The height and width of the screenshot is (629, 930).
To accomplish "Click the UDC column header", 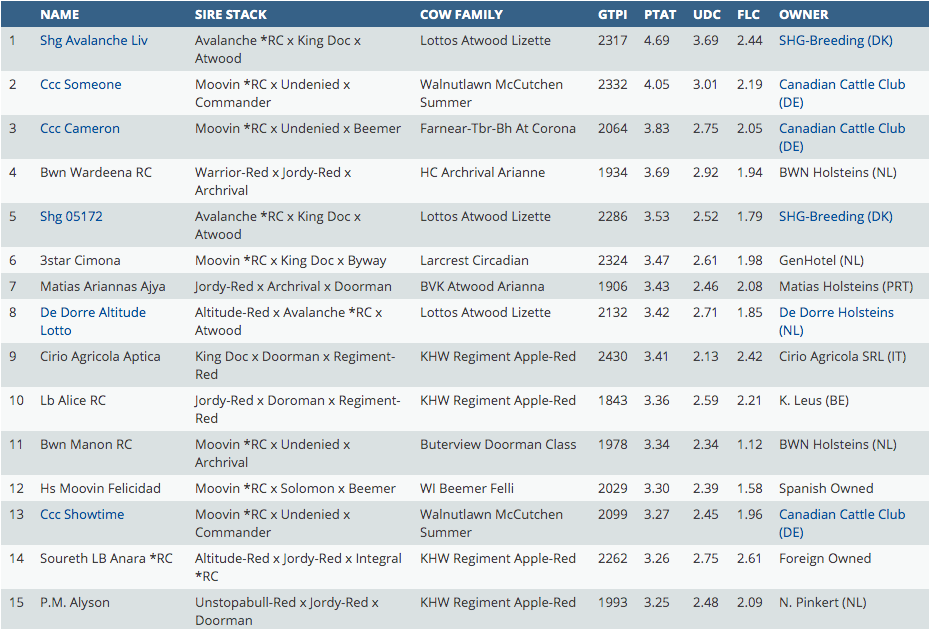I will click(x=706, y=15).
